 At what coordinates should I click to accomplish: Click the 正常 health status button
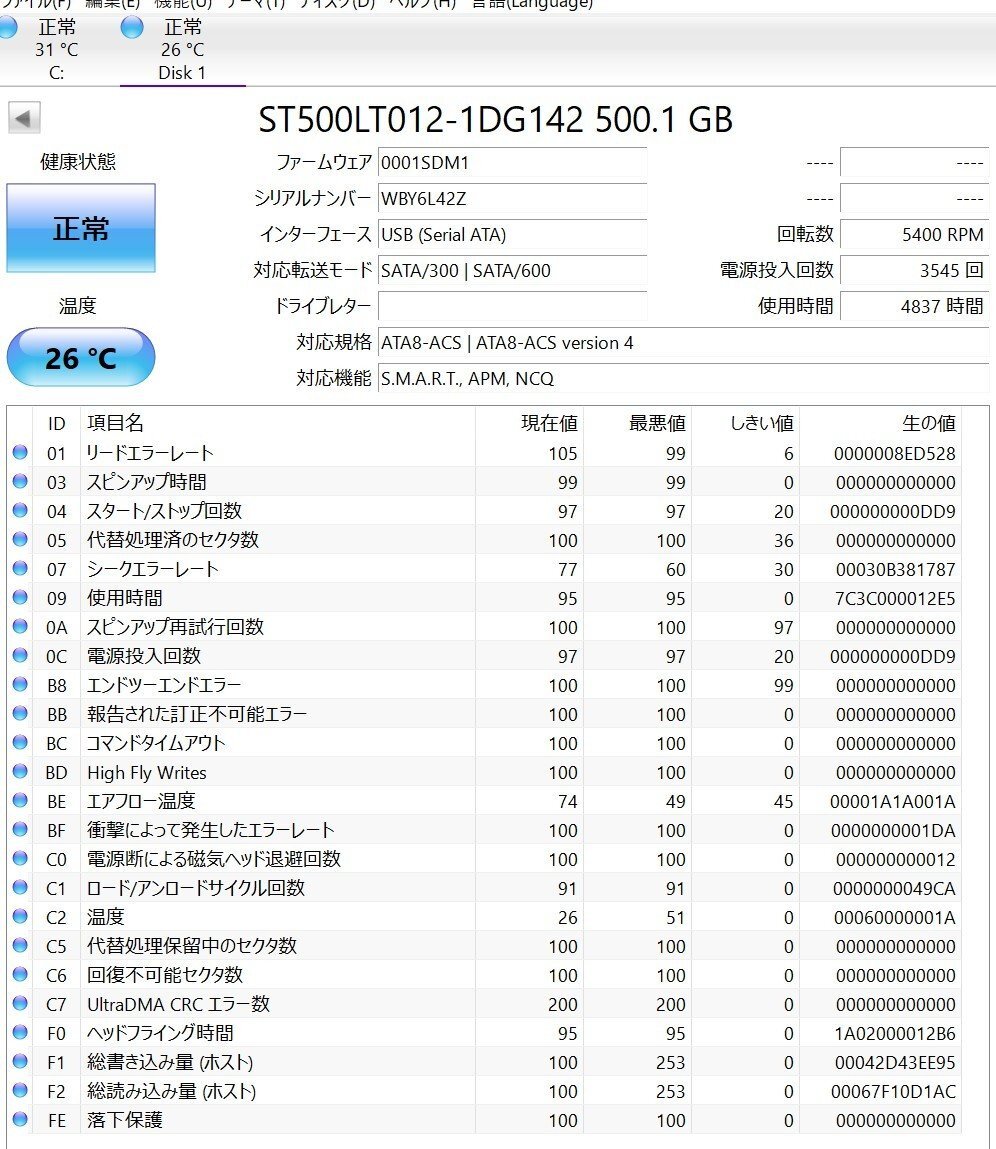pos(80,228)
